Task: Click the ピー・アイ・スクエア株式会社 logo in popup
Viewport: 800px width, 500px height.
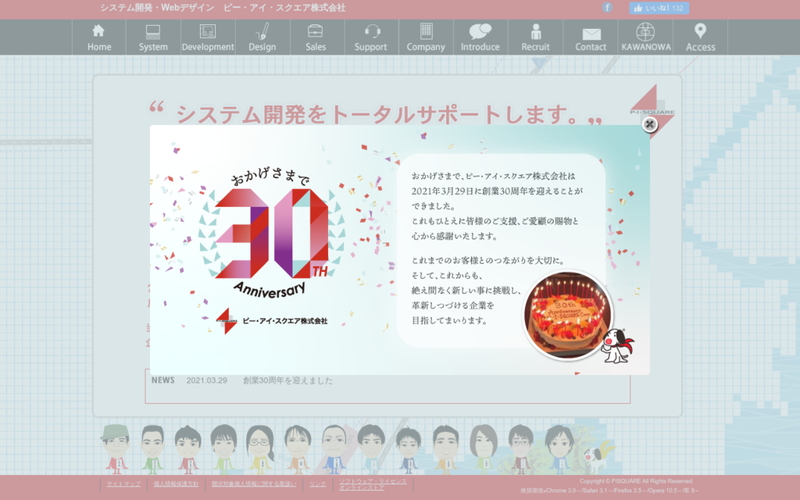Action: (x=272, y=321)
